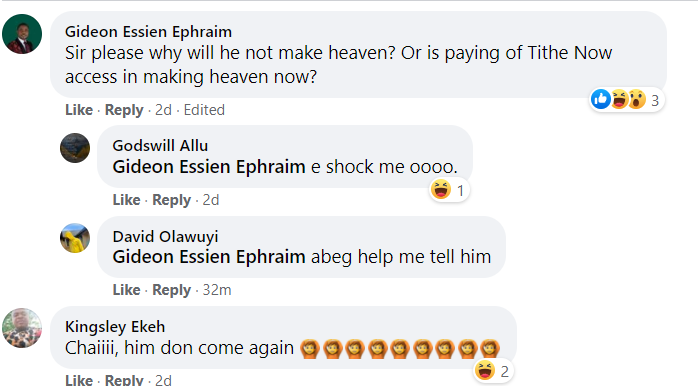
Task: View edit history via Edited label
Action: pos(204,110)
